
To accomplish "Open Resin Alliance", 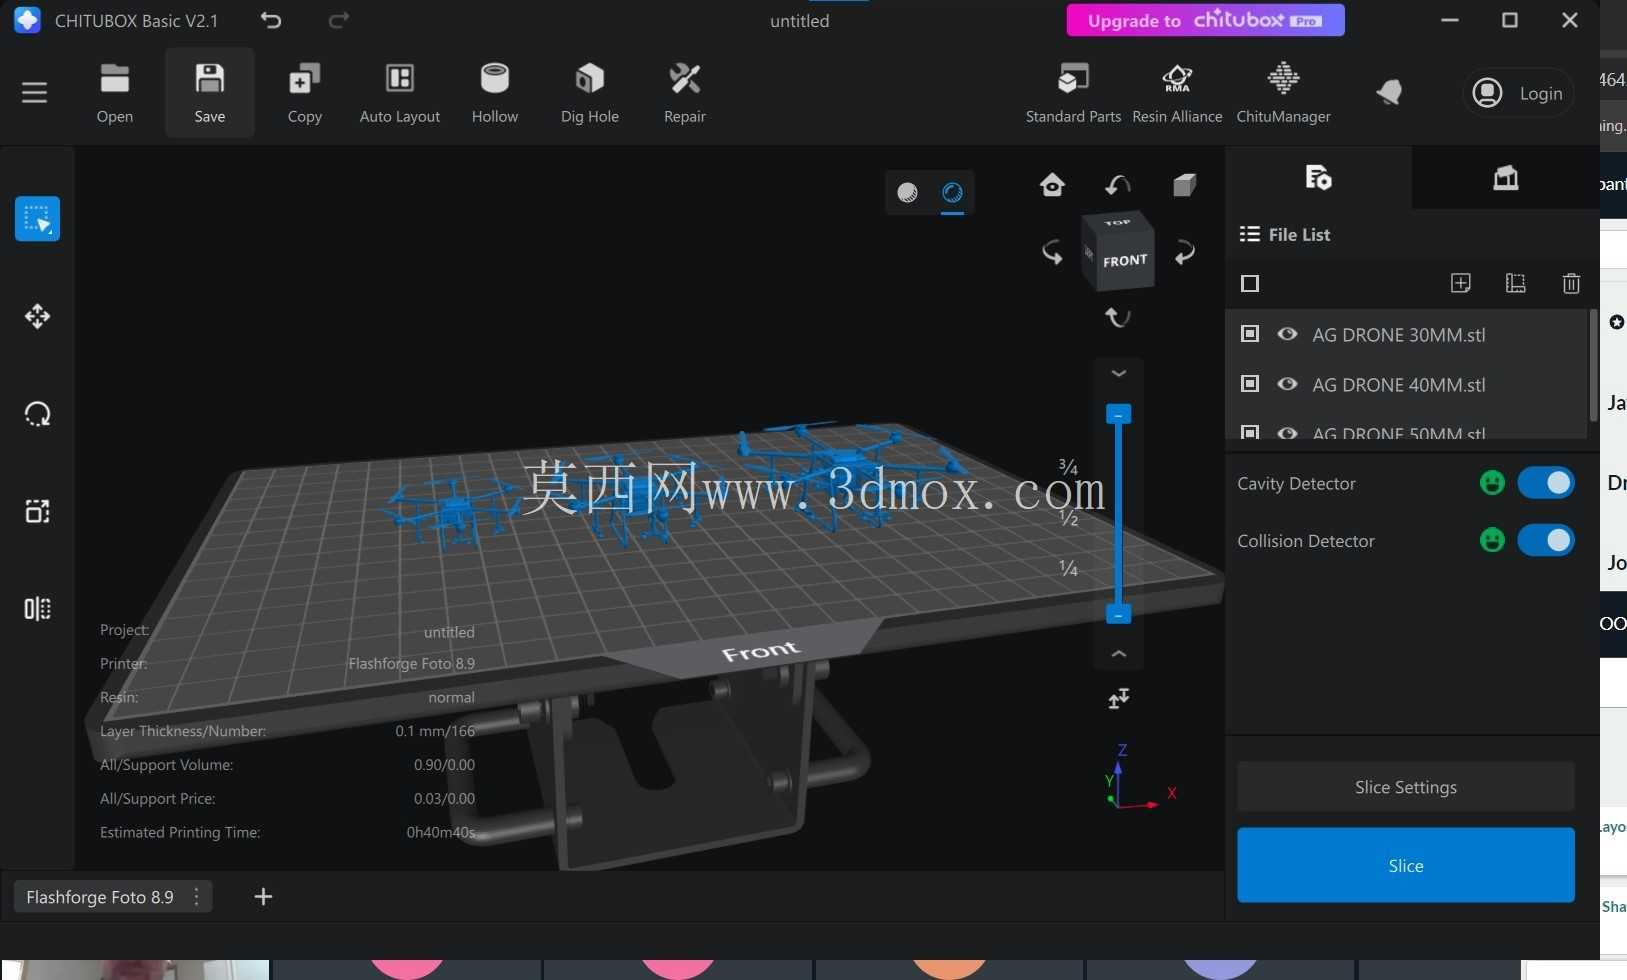I will coord(1177,93).
